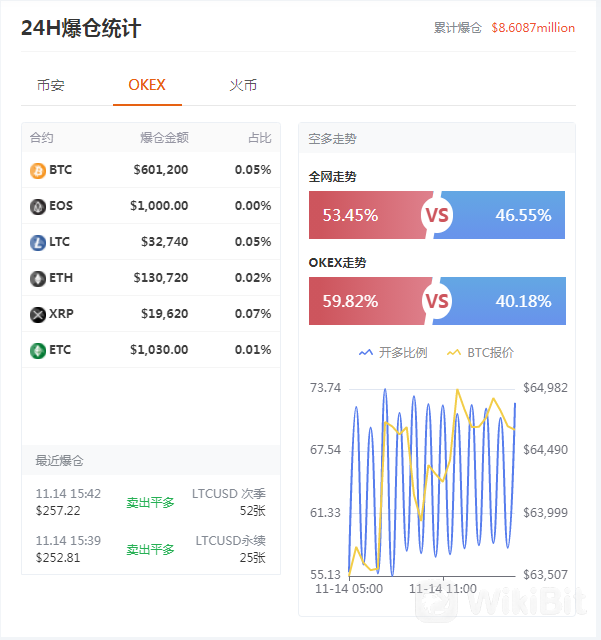Click the 11.14 15:39 liquidation timestamp
The width and height of the screenshot is (601, 640).
[68, 541]
